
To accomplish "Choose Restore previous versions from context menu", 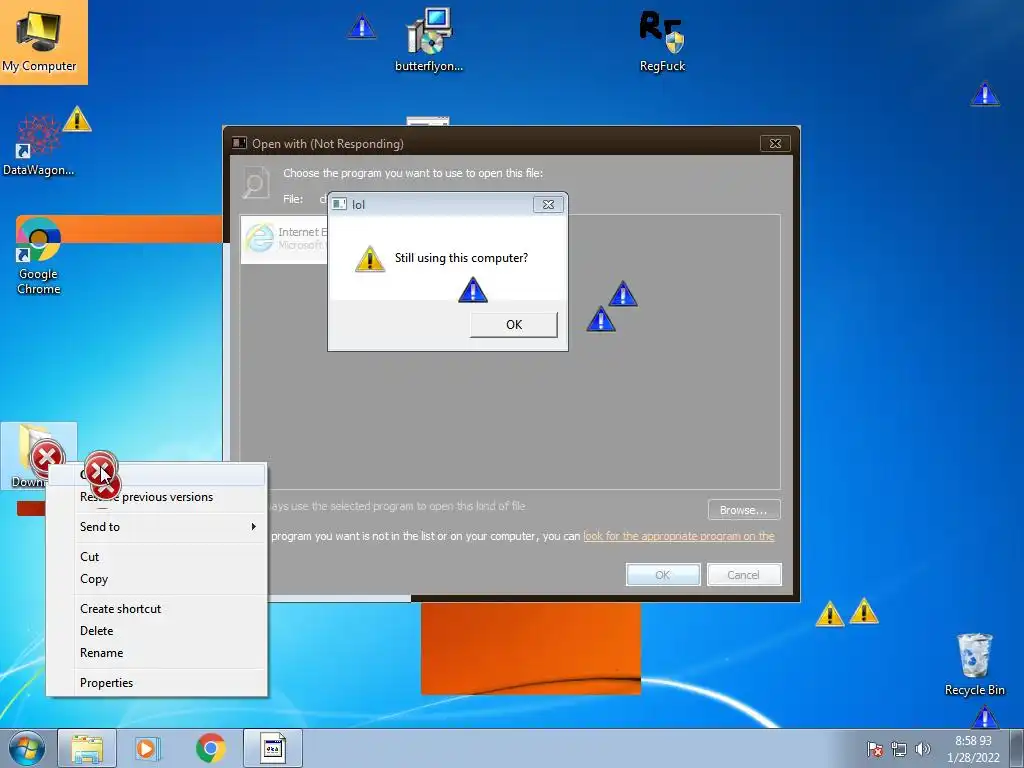I will pyautogui.click(x=157, y=497).
